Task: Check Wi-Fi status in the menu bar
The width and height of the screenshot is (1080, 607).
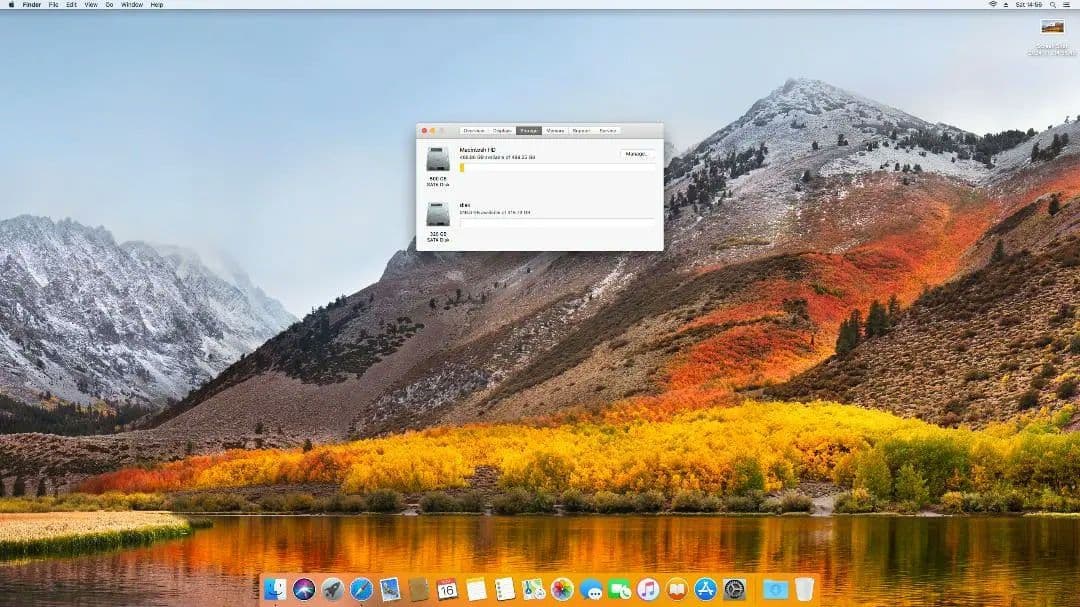Action: click(x=993, y=4)
